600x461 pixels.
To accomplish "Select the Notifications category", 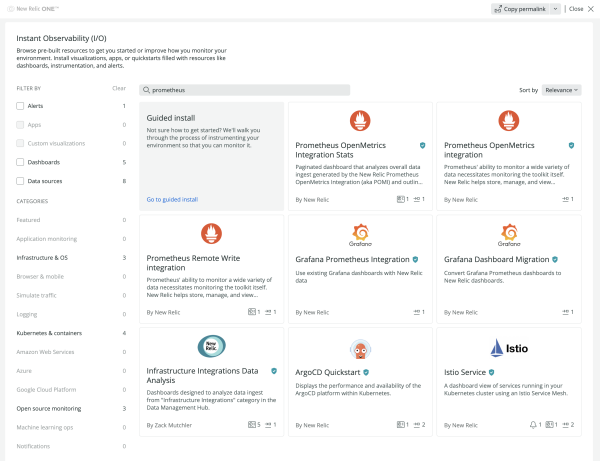I will 33,446.
